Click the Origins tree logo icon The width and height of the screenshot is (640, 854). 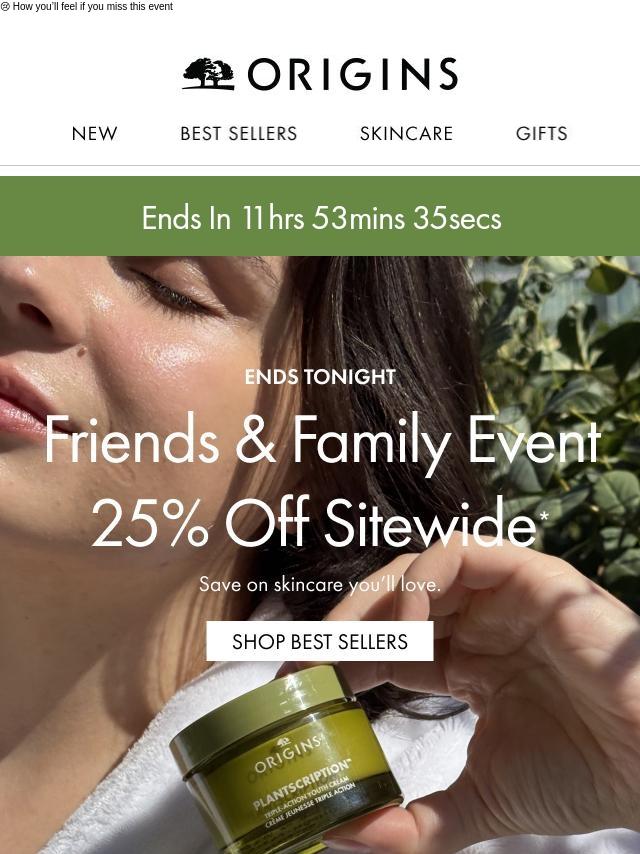point(209,74)
